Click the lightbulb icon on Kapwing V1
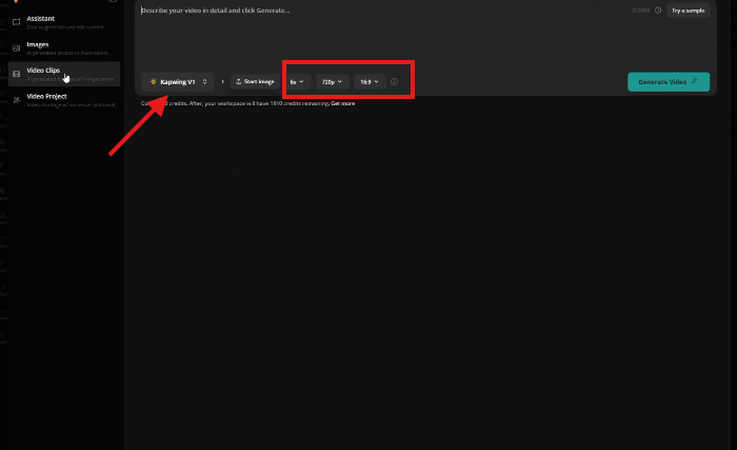Screen dimensions: 737x450 (x=153, y=82)
